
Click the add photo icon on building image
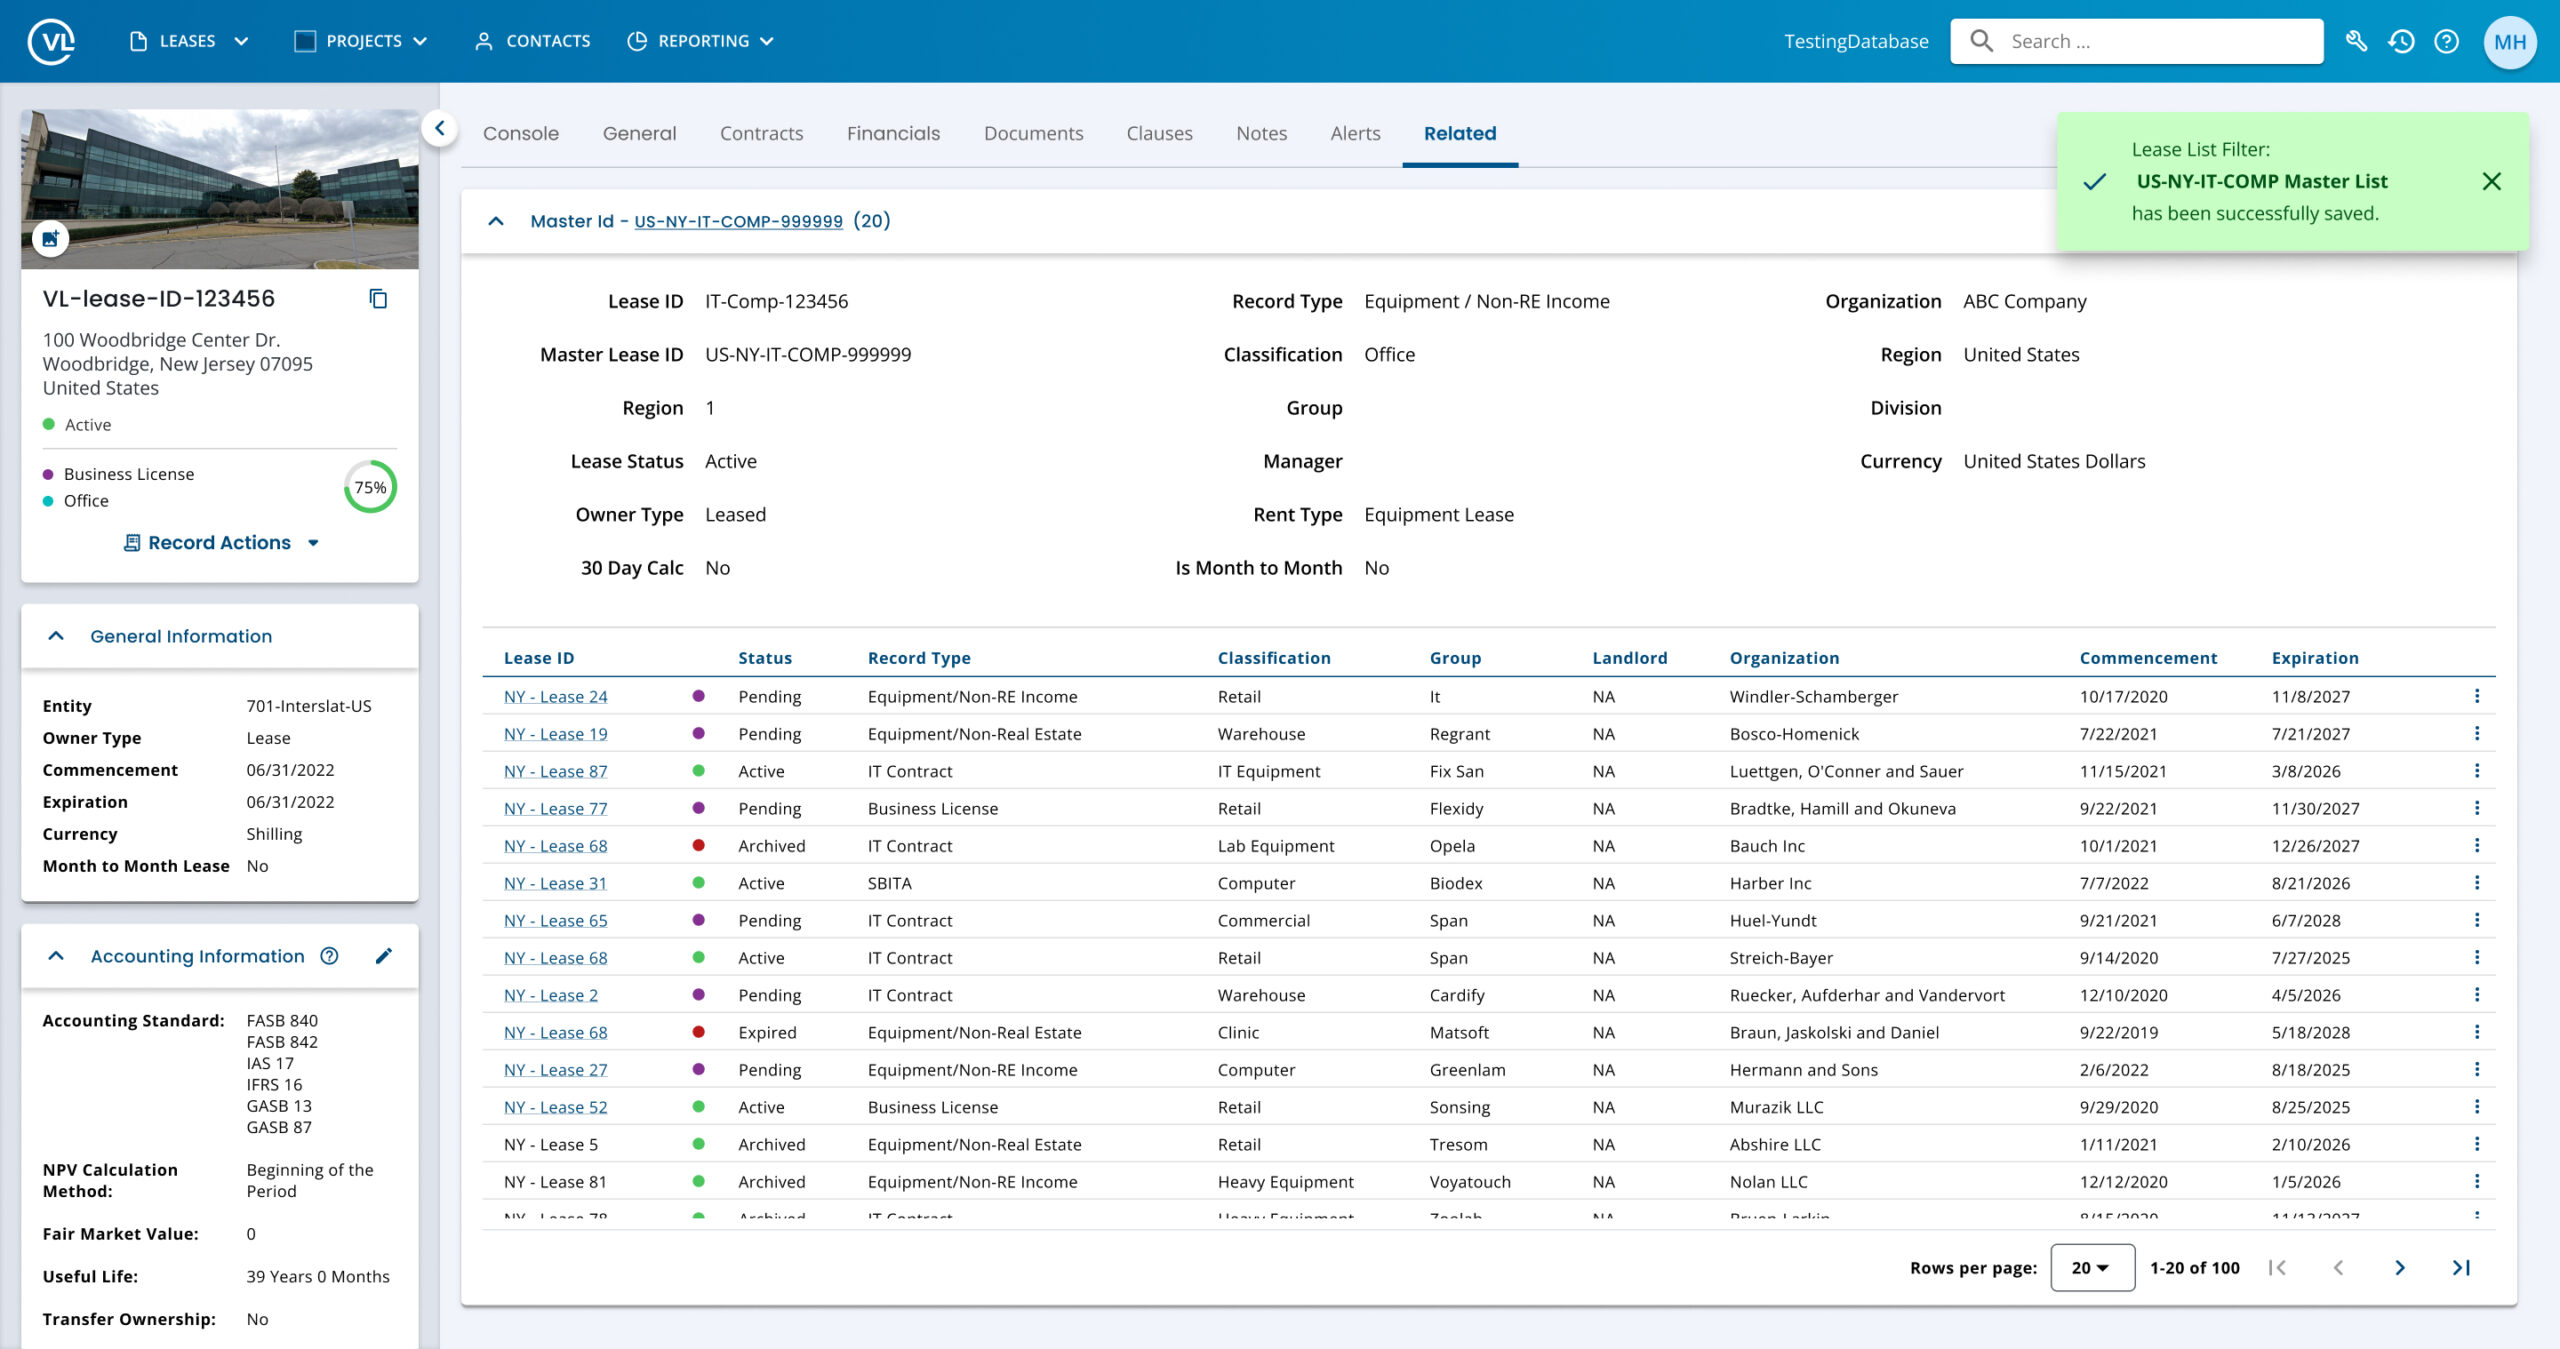pyautogui.click(x=50, y=239)
